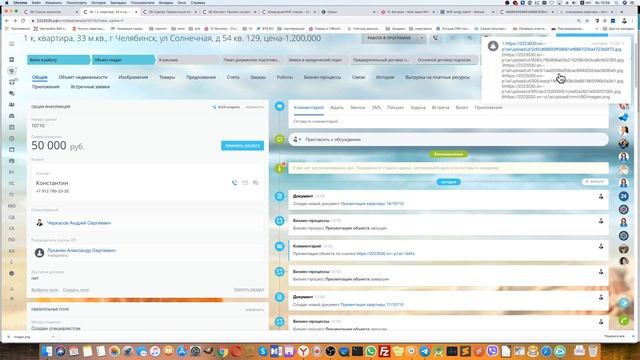The width and height of the screenshot is (640, 360).
Task: Click into the Оставьте комментарий field
Action: [448, 121]
